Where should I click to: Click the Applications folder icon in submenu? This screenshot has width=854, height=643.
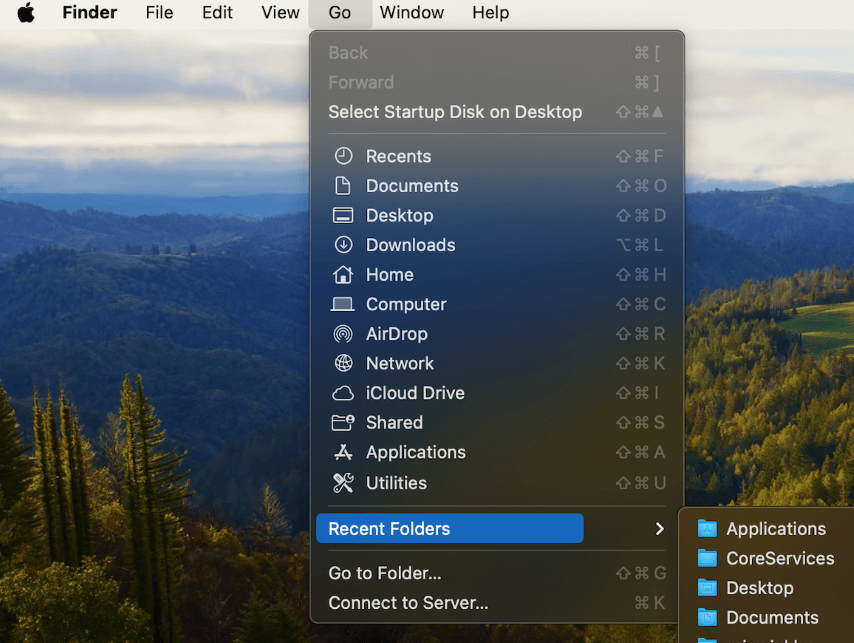pyautogui.click(x=707, y=529)
